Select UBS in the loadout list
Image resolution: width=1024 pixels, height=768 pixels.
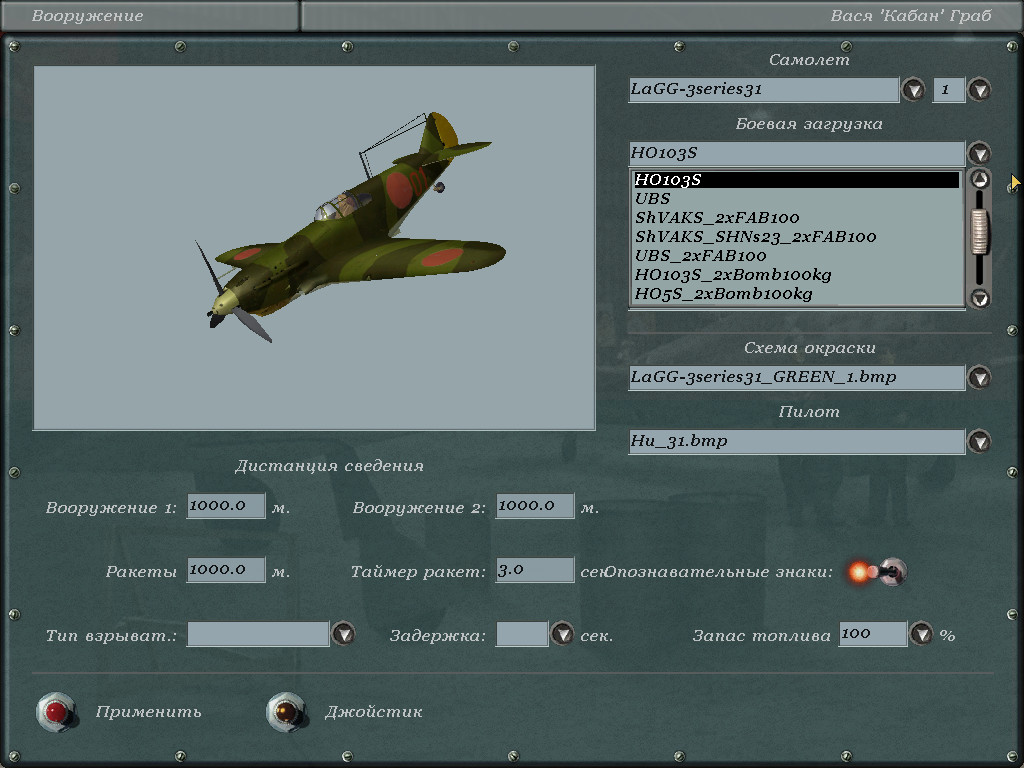796,199
